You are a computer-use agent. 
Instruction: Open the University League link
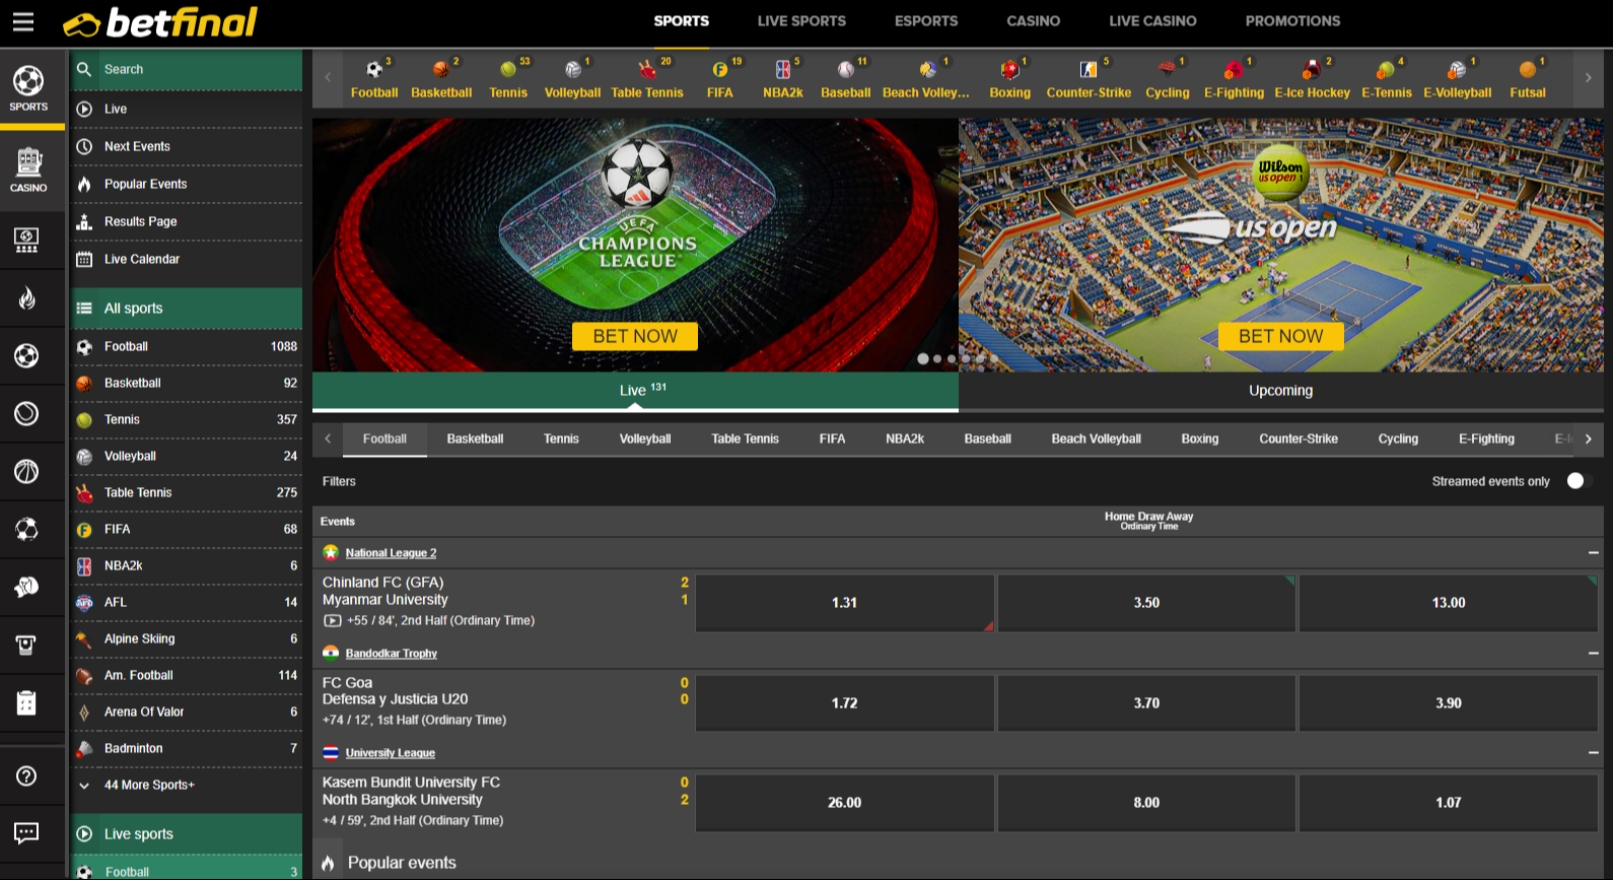click(390, 753)
